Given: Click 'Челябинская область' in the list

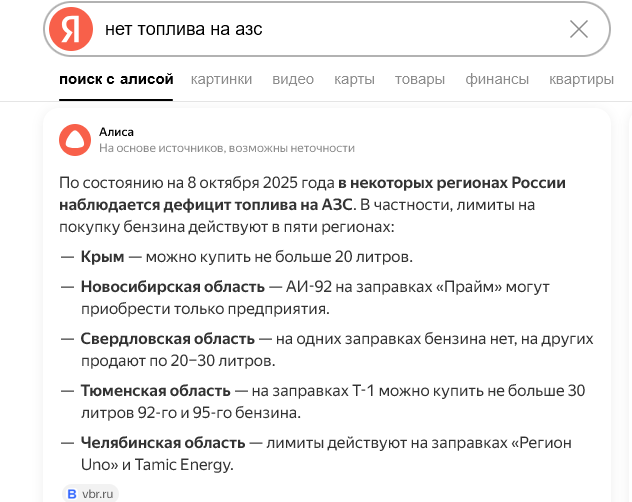Looking at the screenshot, I should pyautogui.click(x=163, y=443).
